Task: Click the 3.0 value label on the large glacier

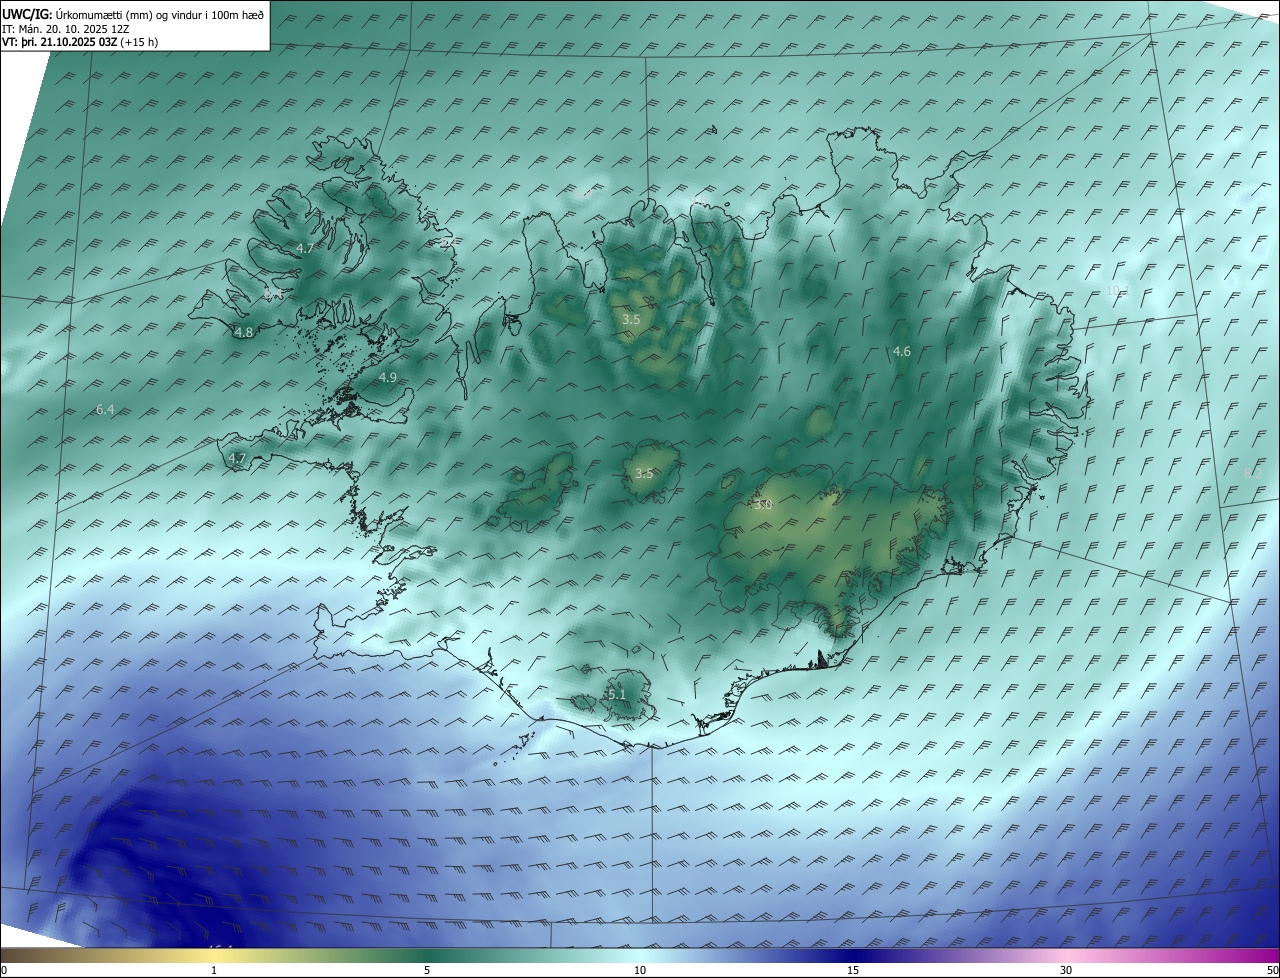Action: (x=764, y=505)
